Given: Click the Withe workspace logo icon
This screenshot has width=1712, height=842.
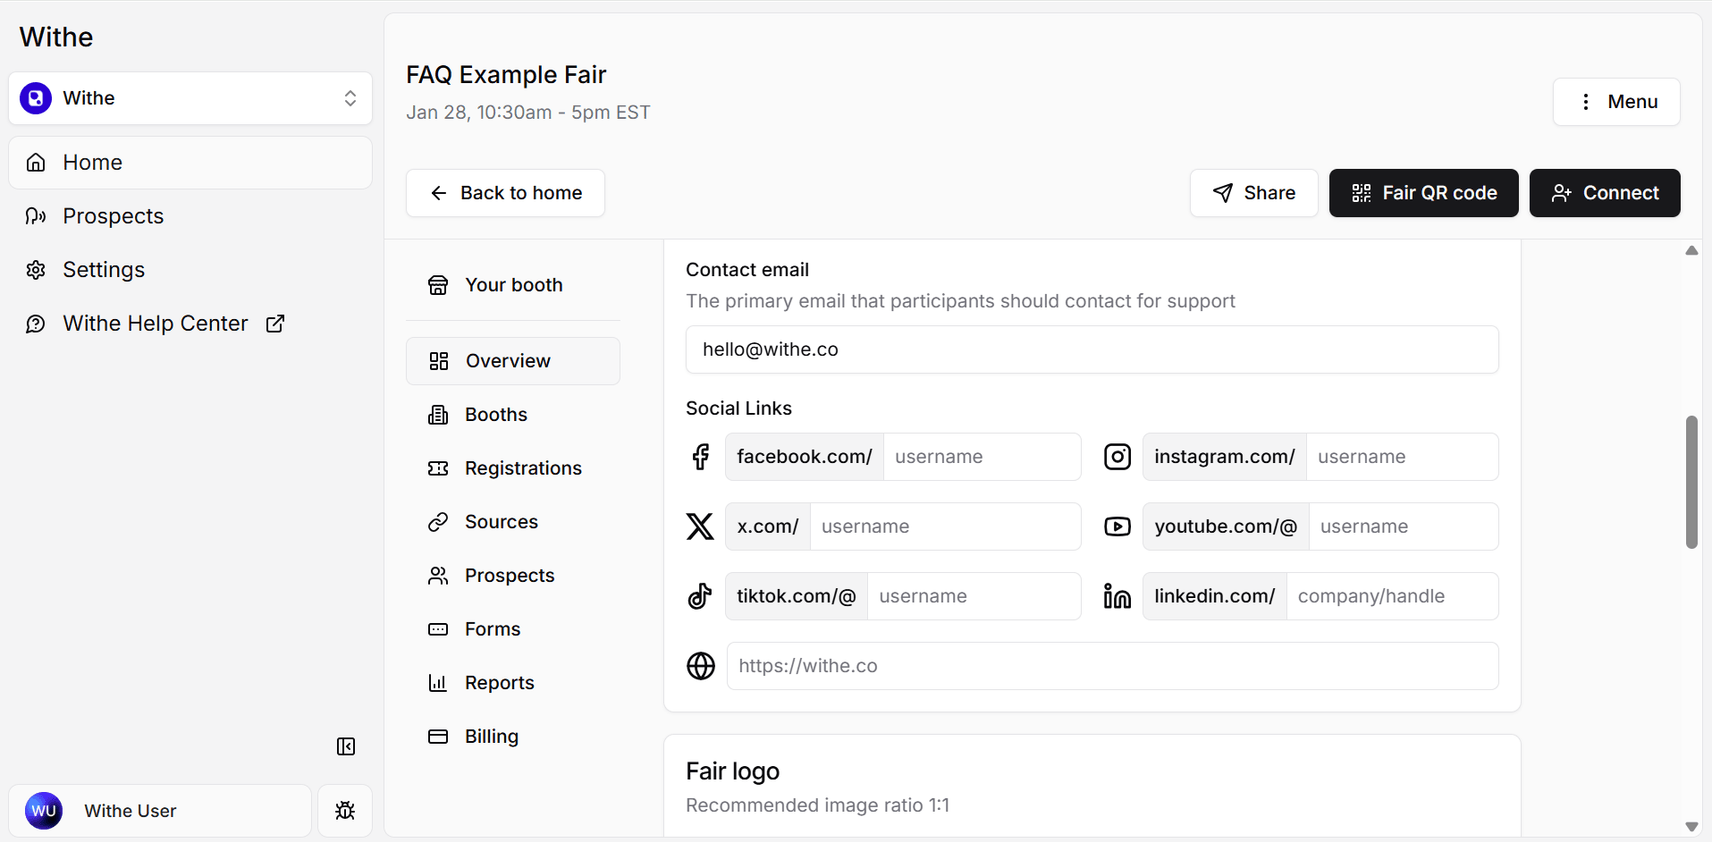Looking at the screenshot, I should [36, 98].
